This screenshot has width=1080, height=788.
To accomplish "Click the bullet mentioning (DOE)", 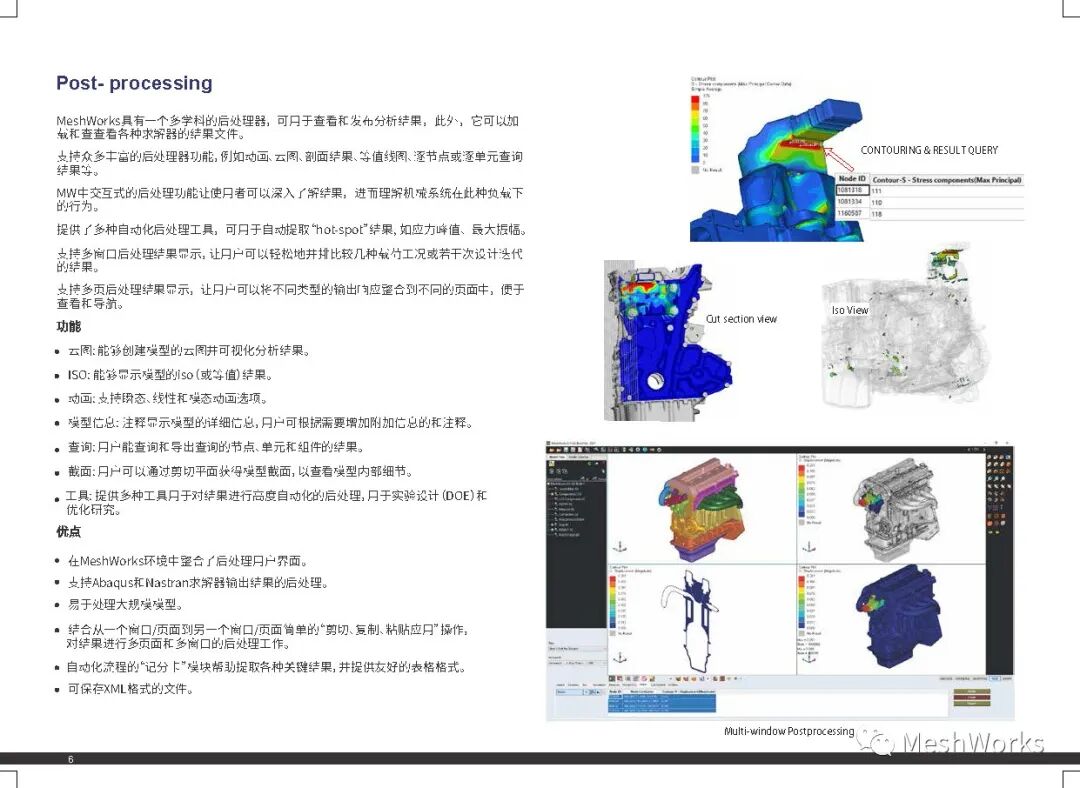I will (276, 502).
